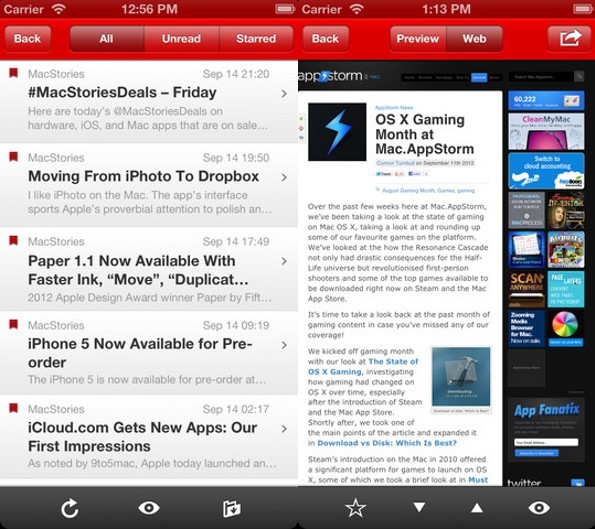595x529 pixels.
Task: Tap the mark-all-read folder icon
Action: coord(231,509)
